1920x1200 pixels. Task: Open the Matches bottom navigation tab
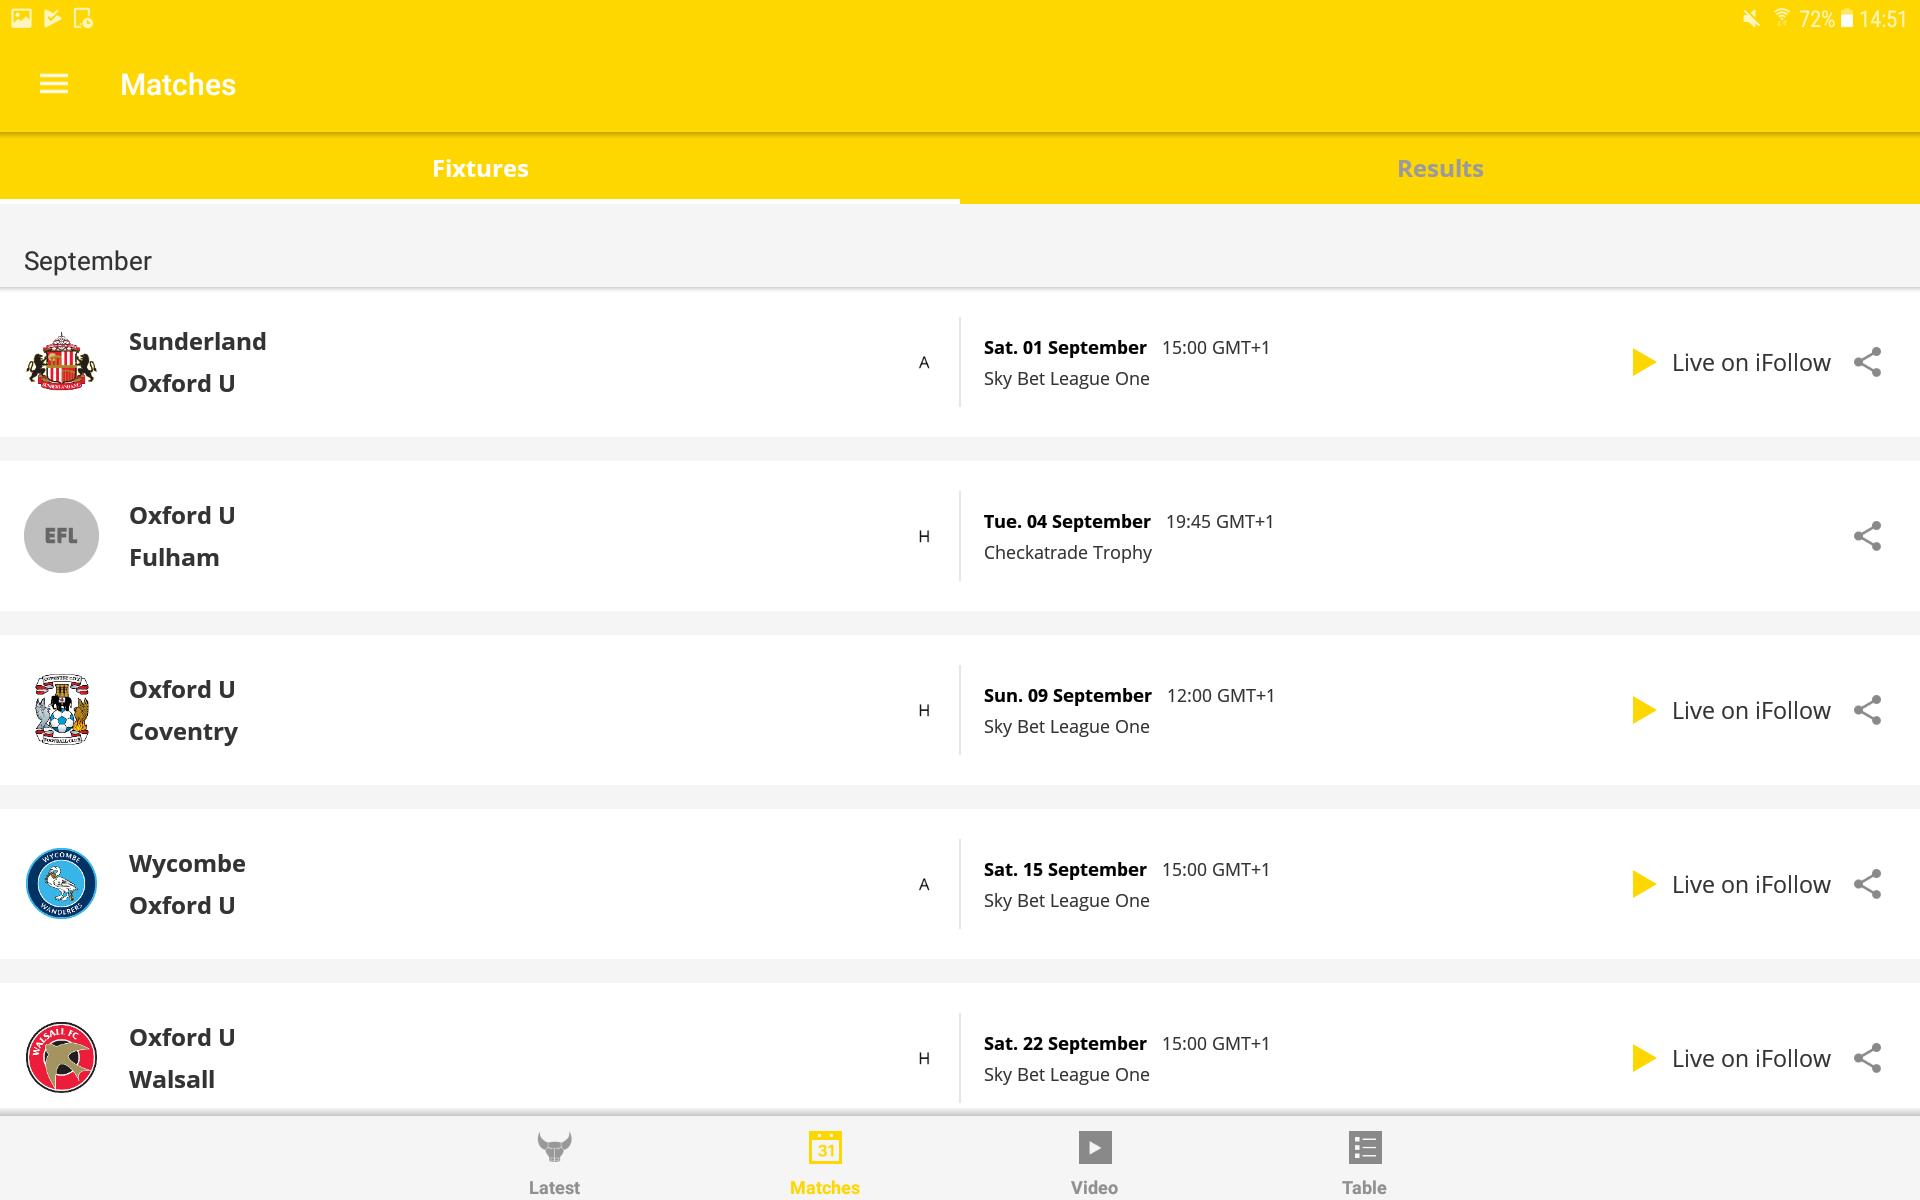(x=825, y=1163)
